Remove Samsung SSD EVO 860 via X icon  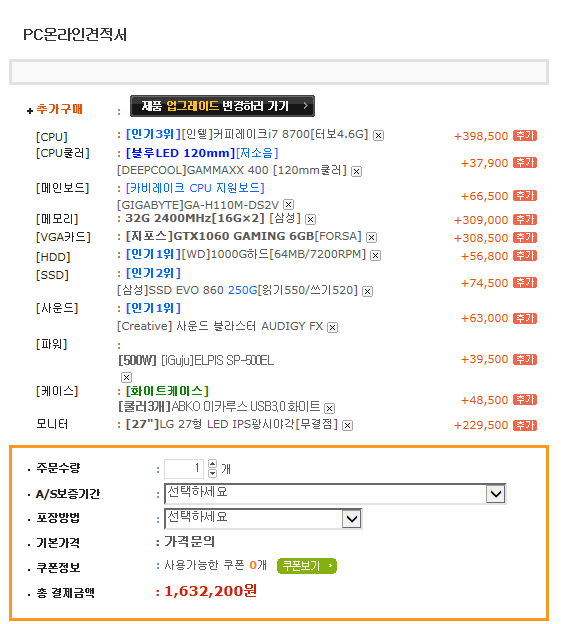tap(368, 292)
